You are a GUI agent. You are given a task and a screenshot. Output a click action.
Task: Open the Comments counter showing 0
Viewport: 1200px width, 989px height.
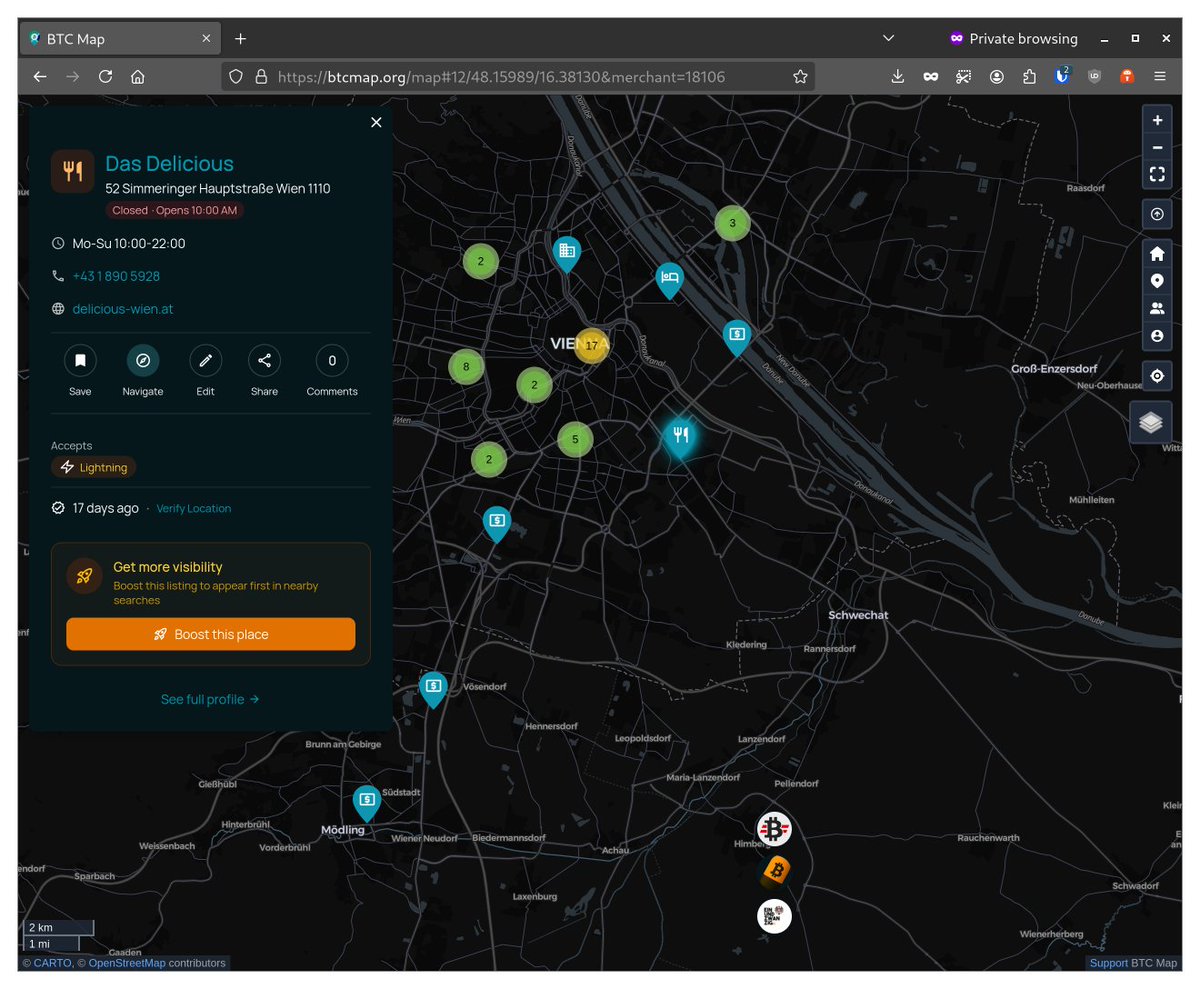pos(332,360)
